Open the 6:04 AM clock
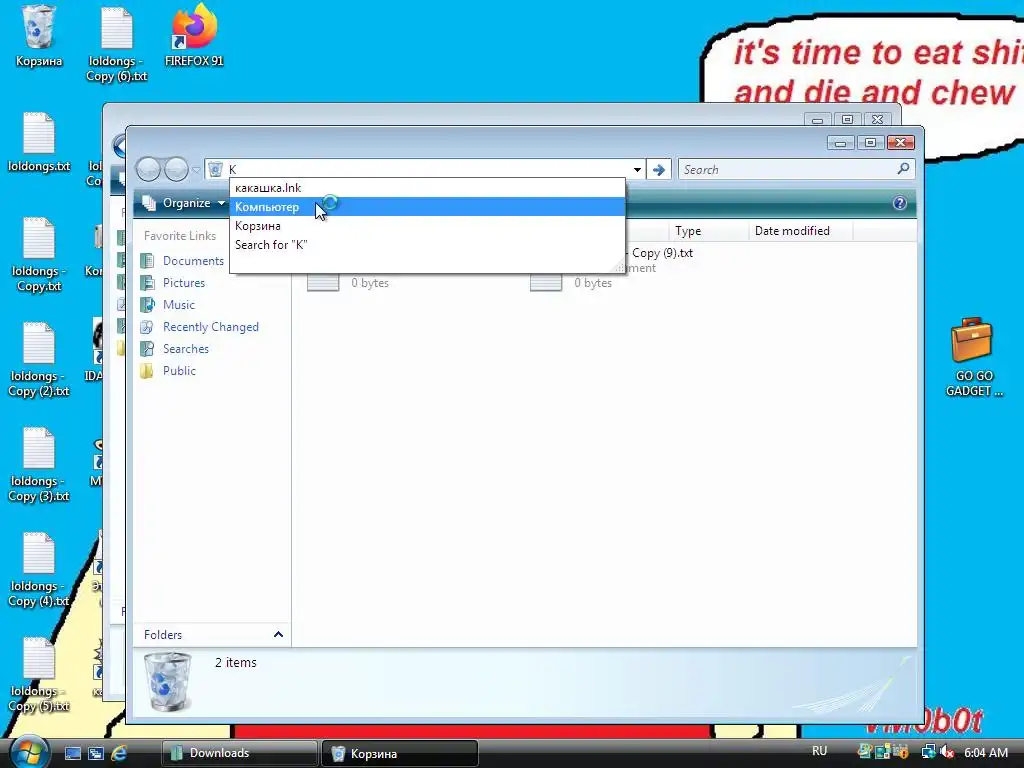1024x768 pixels. pos(986,753)
